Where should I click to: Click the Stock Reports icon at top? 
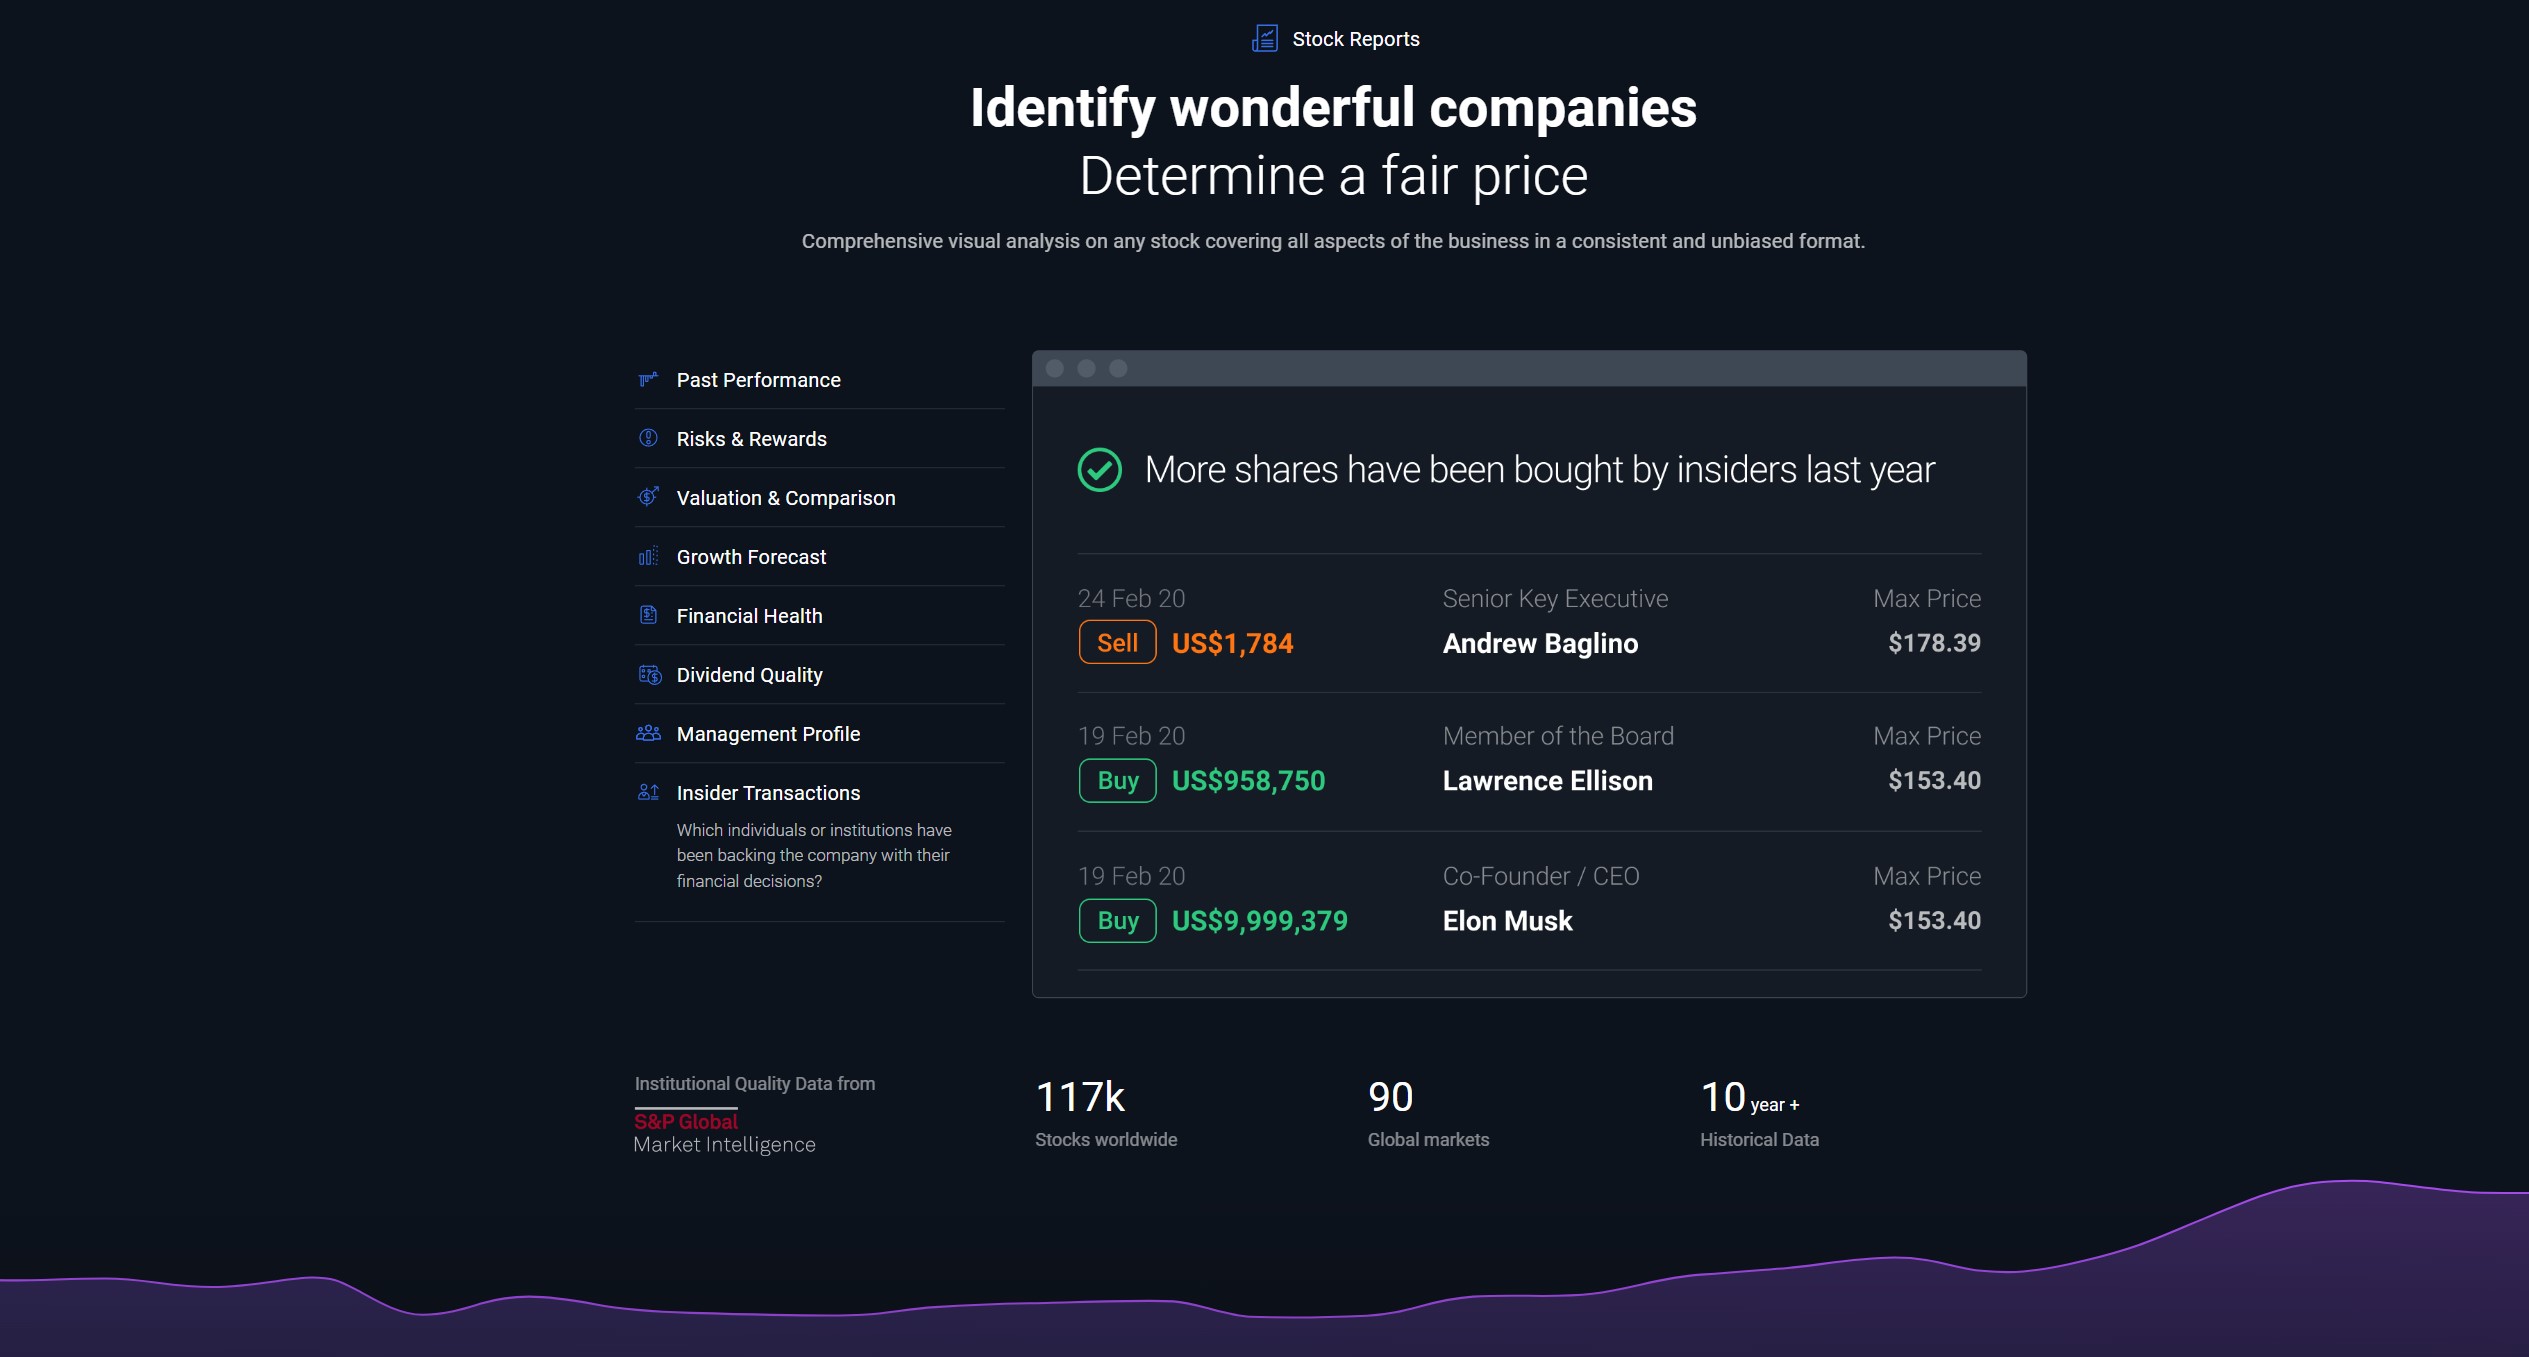[x=1265, y=38]
